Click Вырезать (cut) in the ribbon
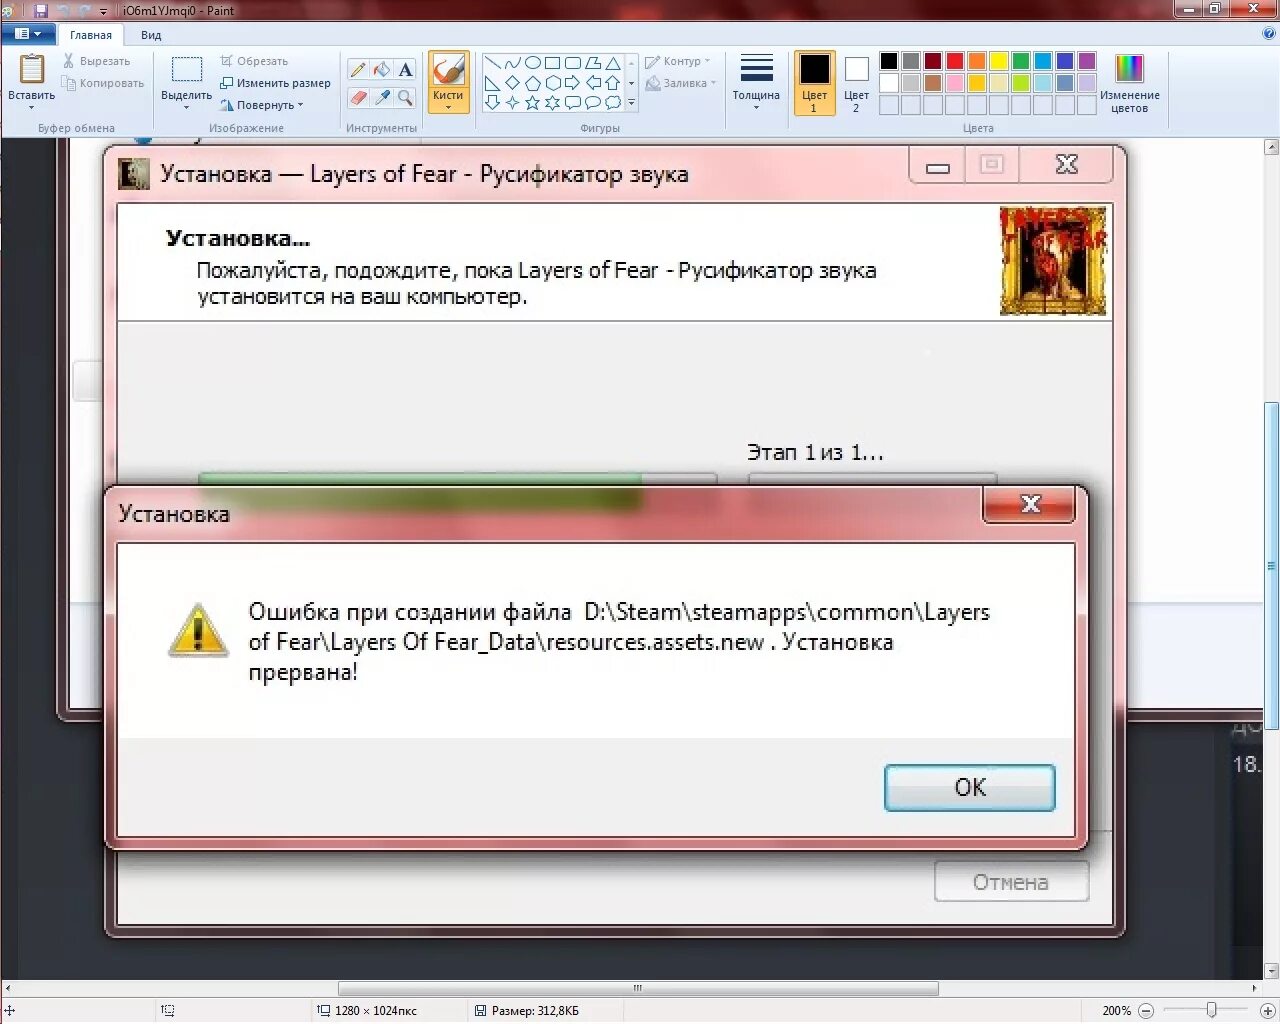This screenshot has width=1280, height=1024. pos(97,61)
